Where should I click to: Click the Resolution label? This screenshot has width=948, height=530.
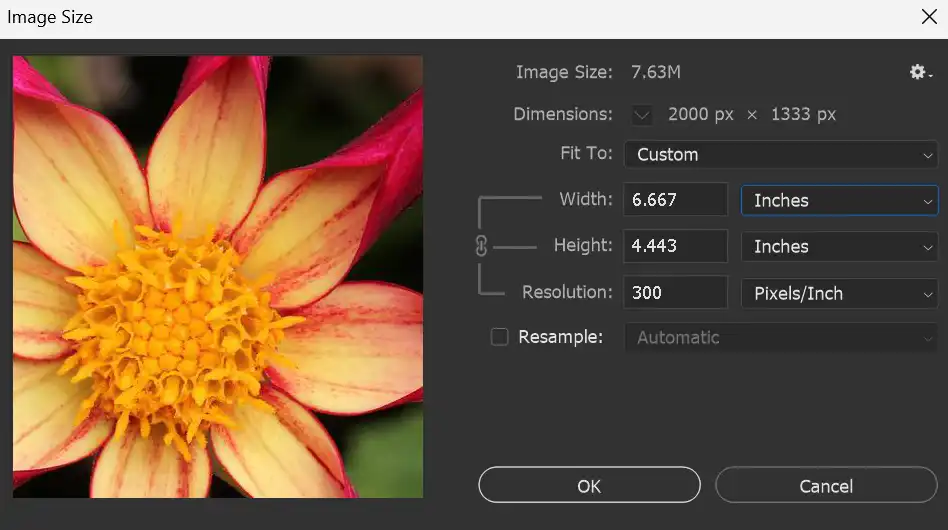567,292
